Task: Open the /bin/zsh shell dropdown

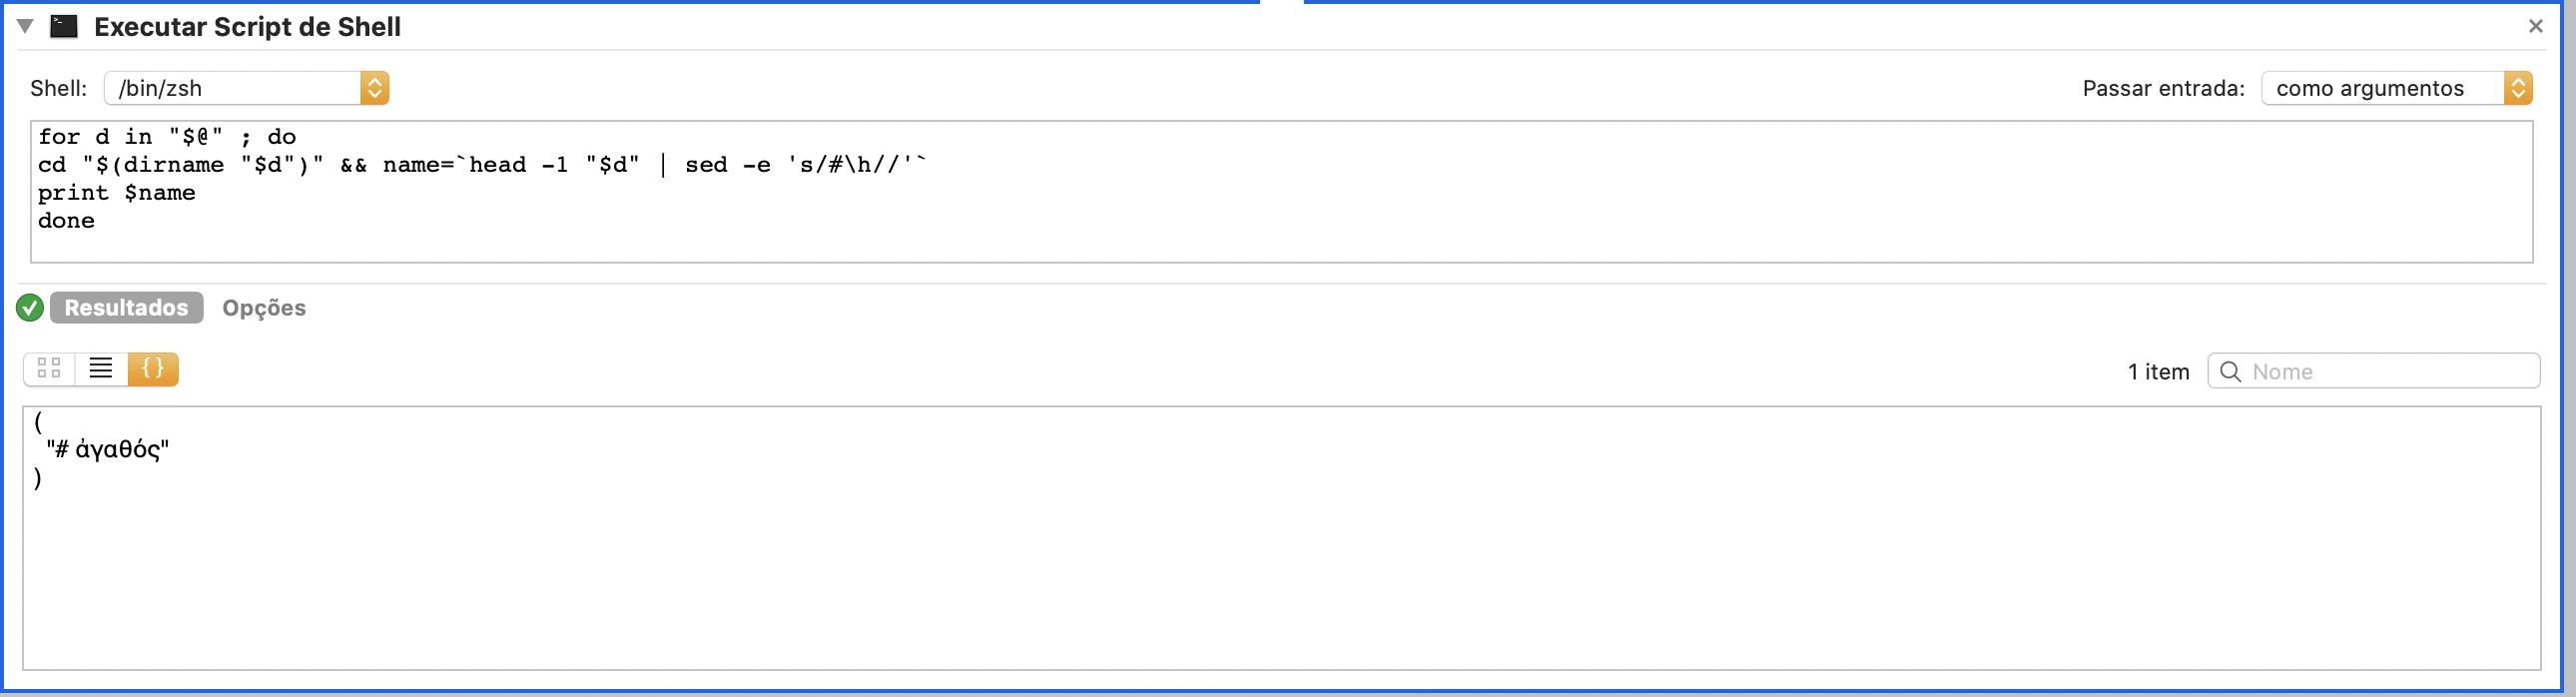Action: [246, 88]
